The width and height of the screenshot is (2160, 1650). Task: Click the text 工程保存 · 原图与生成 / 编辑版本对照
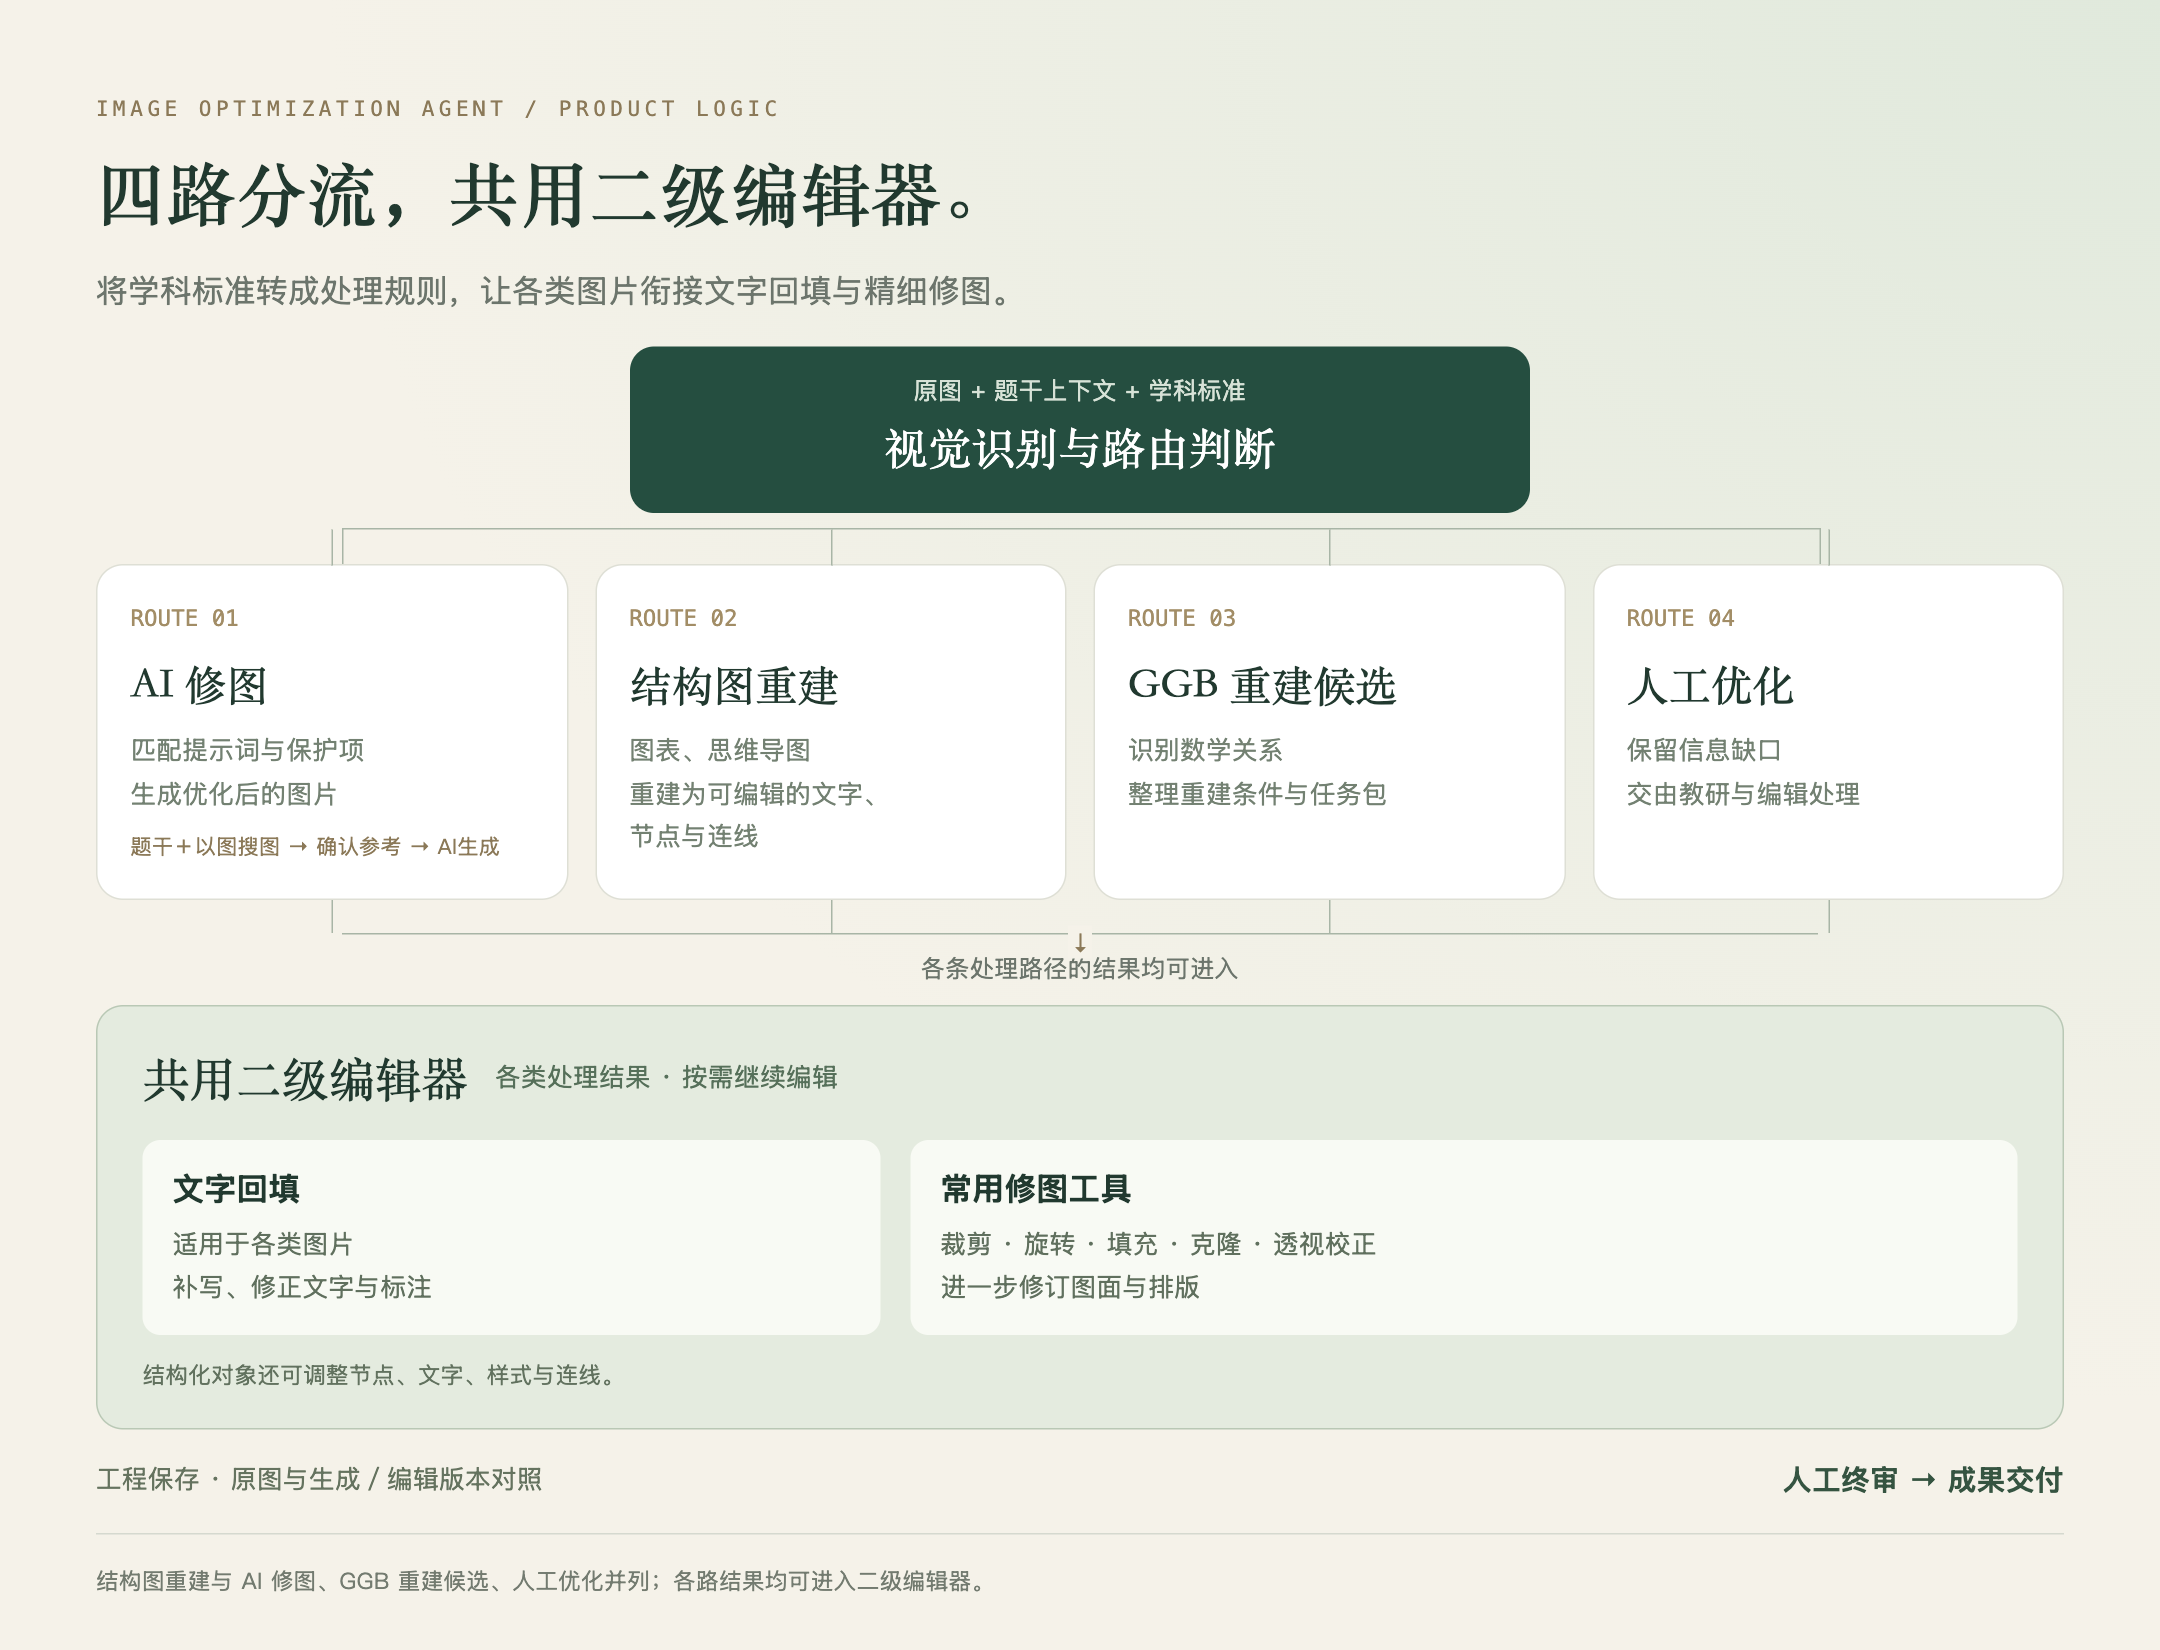pyautogui.click(x=319, y=1480)
